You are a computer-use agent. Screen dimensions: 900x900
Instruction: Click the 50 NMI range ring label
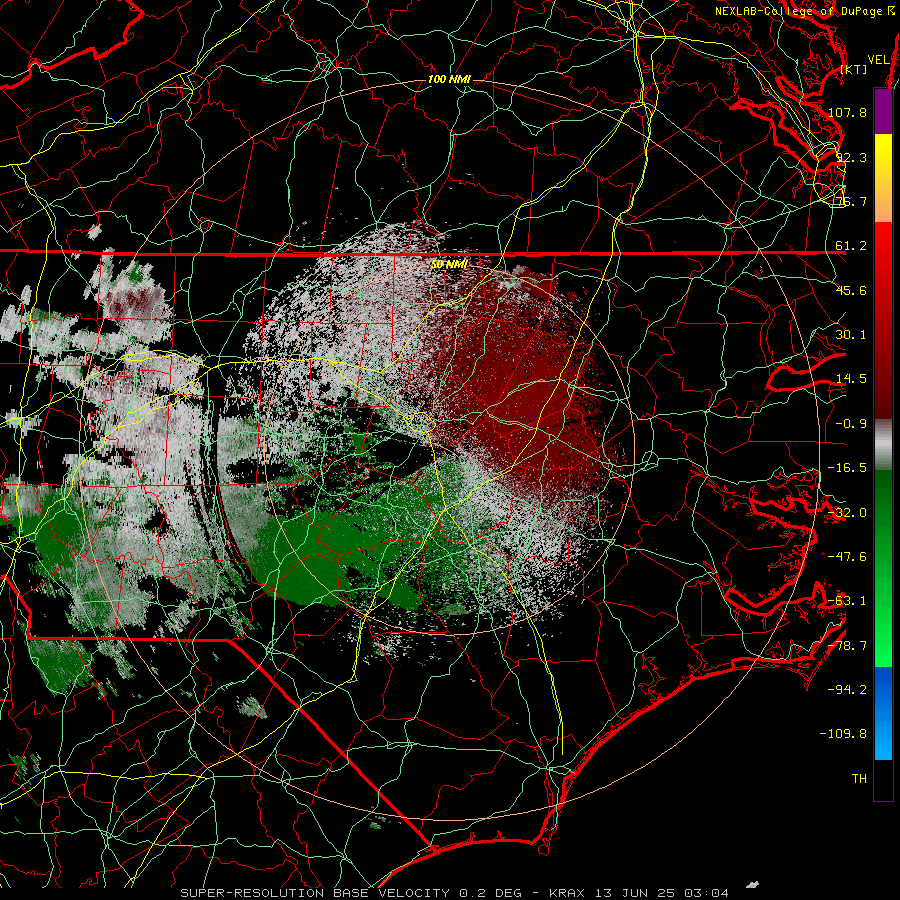[449, 264]
